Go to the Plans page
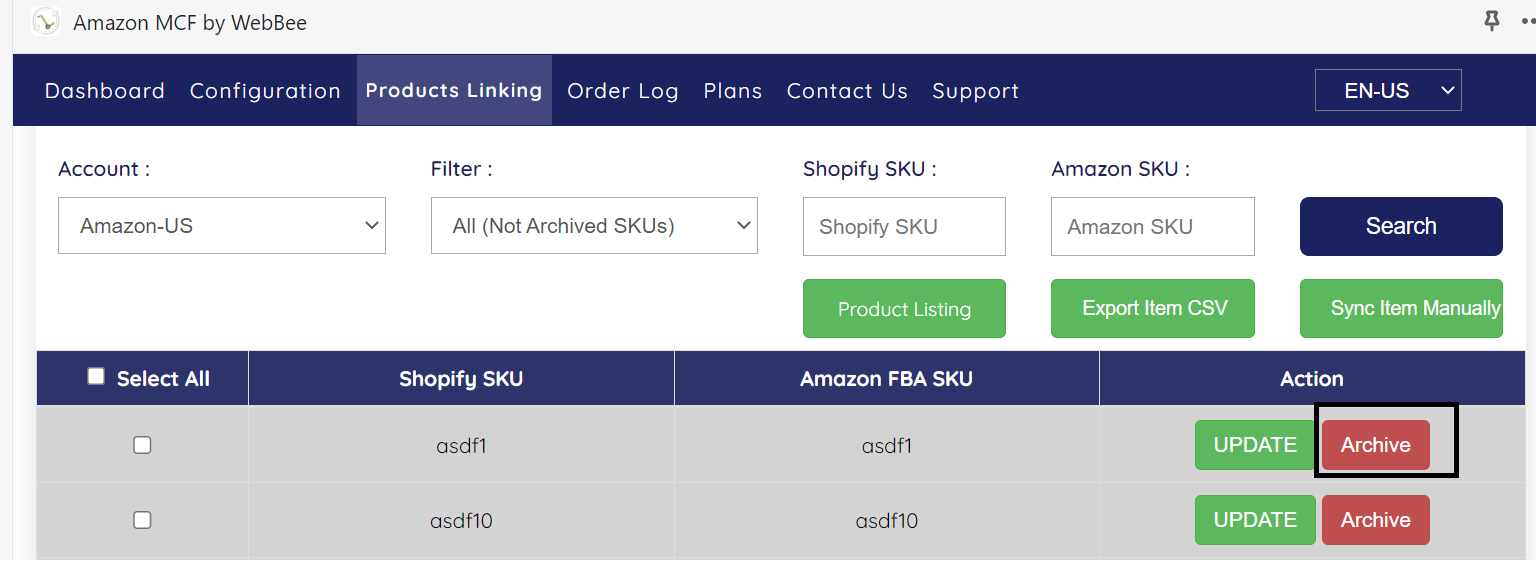 tap(733, 90)
